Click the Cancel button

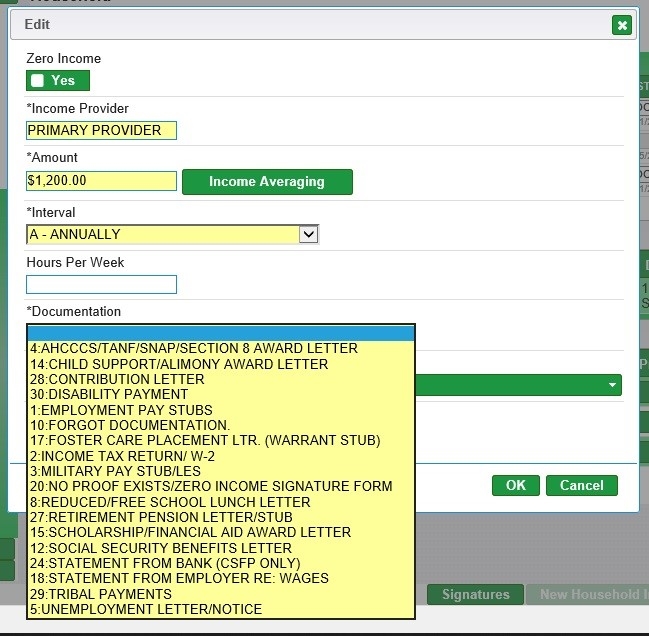pyautogui.click(x=581, y=485)
